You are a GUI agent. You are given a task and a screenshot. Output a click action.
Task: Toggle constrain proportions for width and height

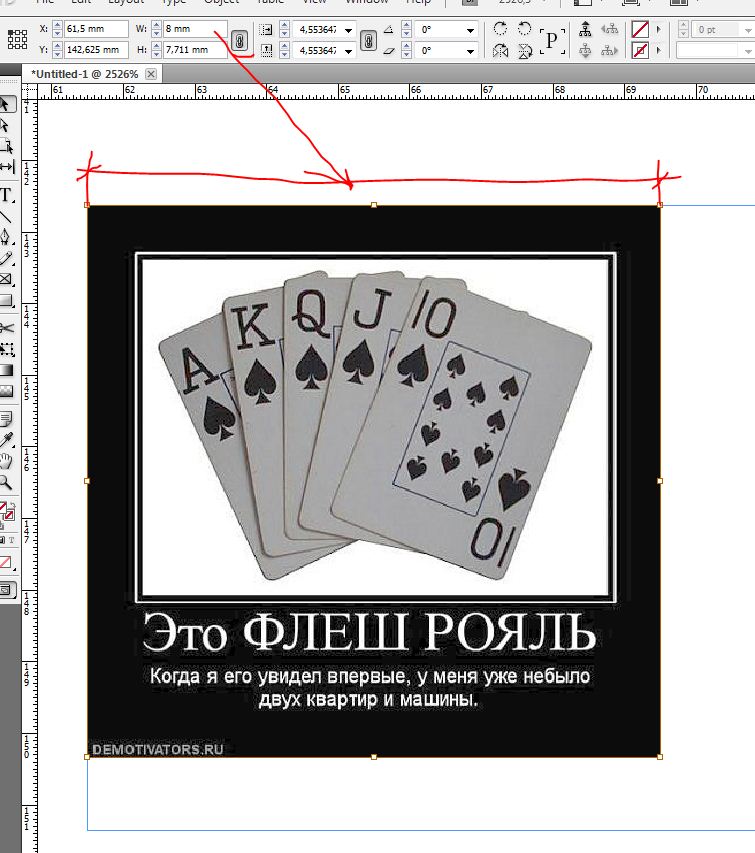[240, 40]
